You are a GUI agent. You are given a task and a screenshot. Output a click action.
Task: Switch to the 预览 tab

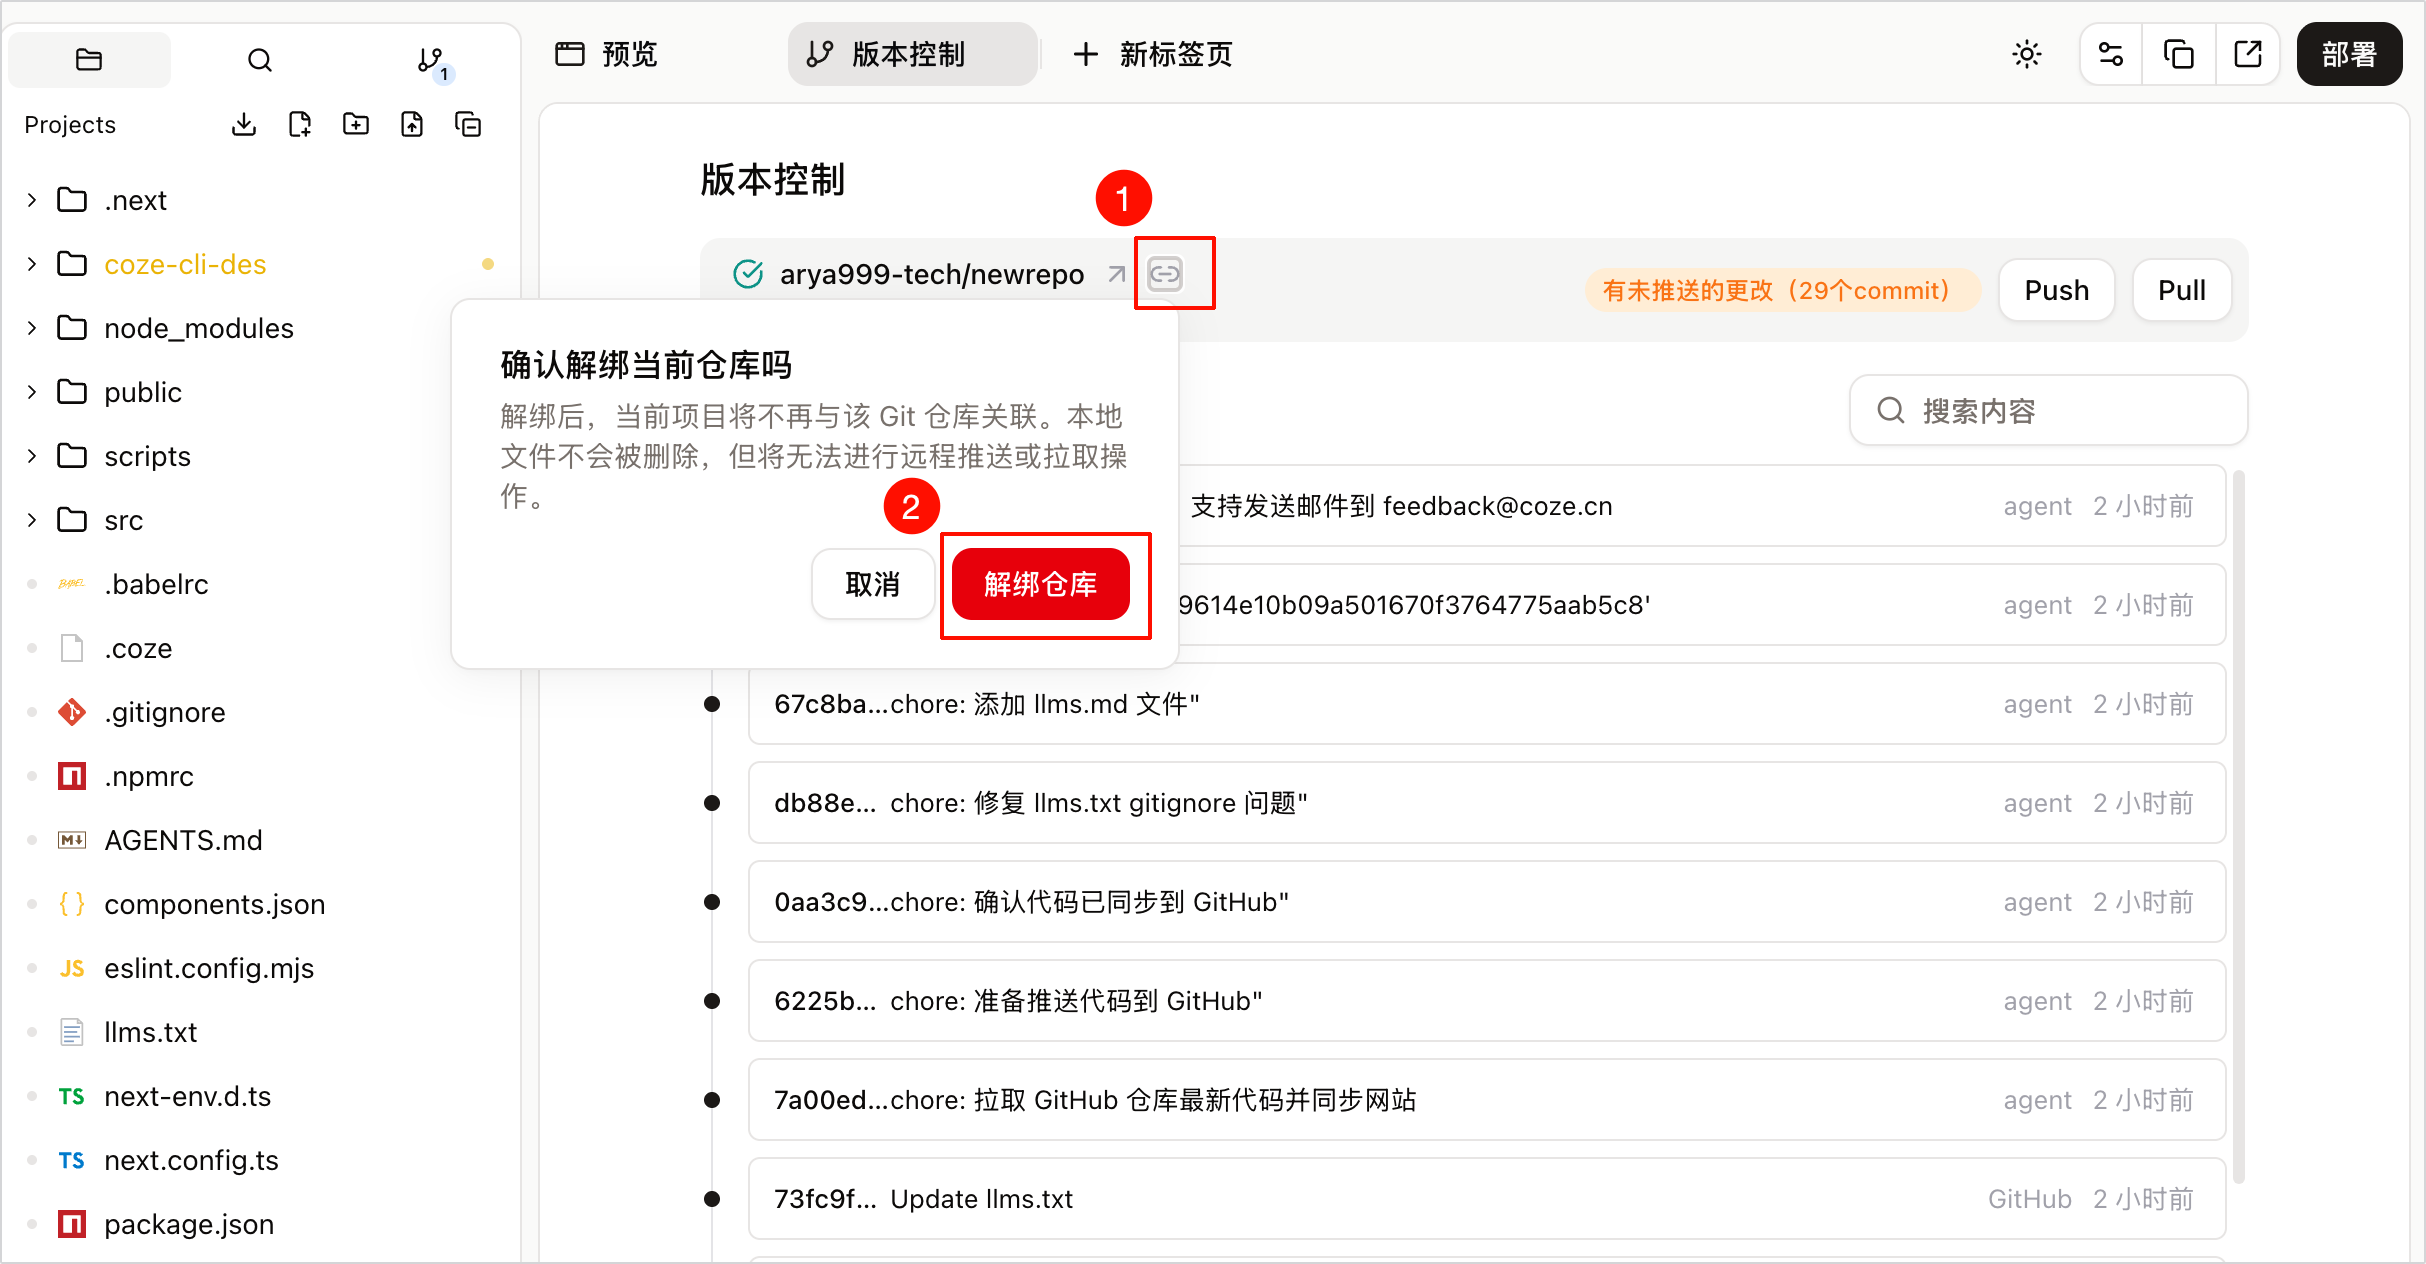[x=607, y=54]
